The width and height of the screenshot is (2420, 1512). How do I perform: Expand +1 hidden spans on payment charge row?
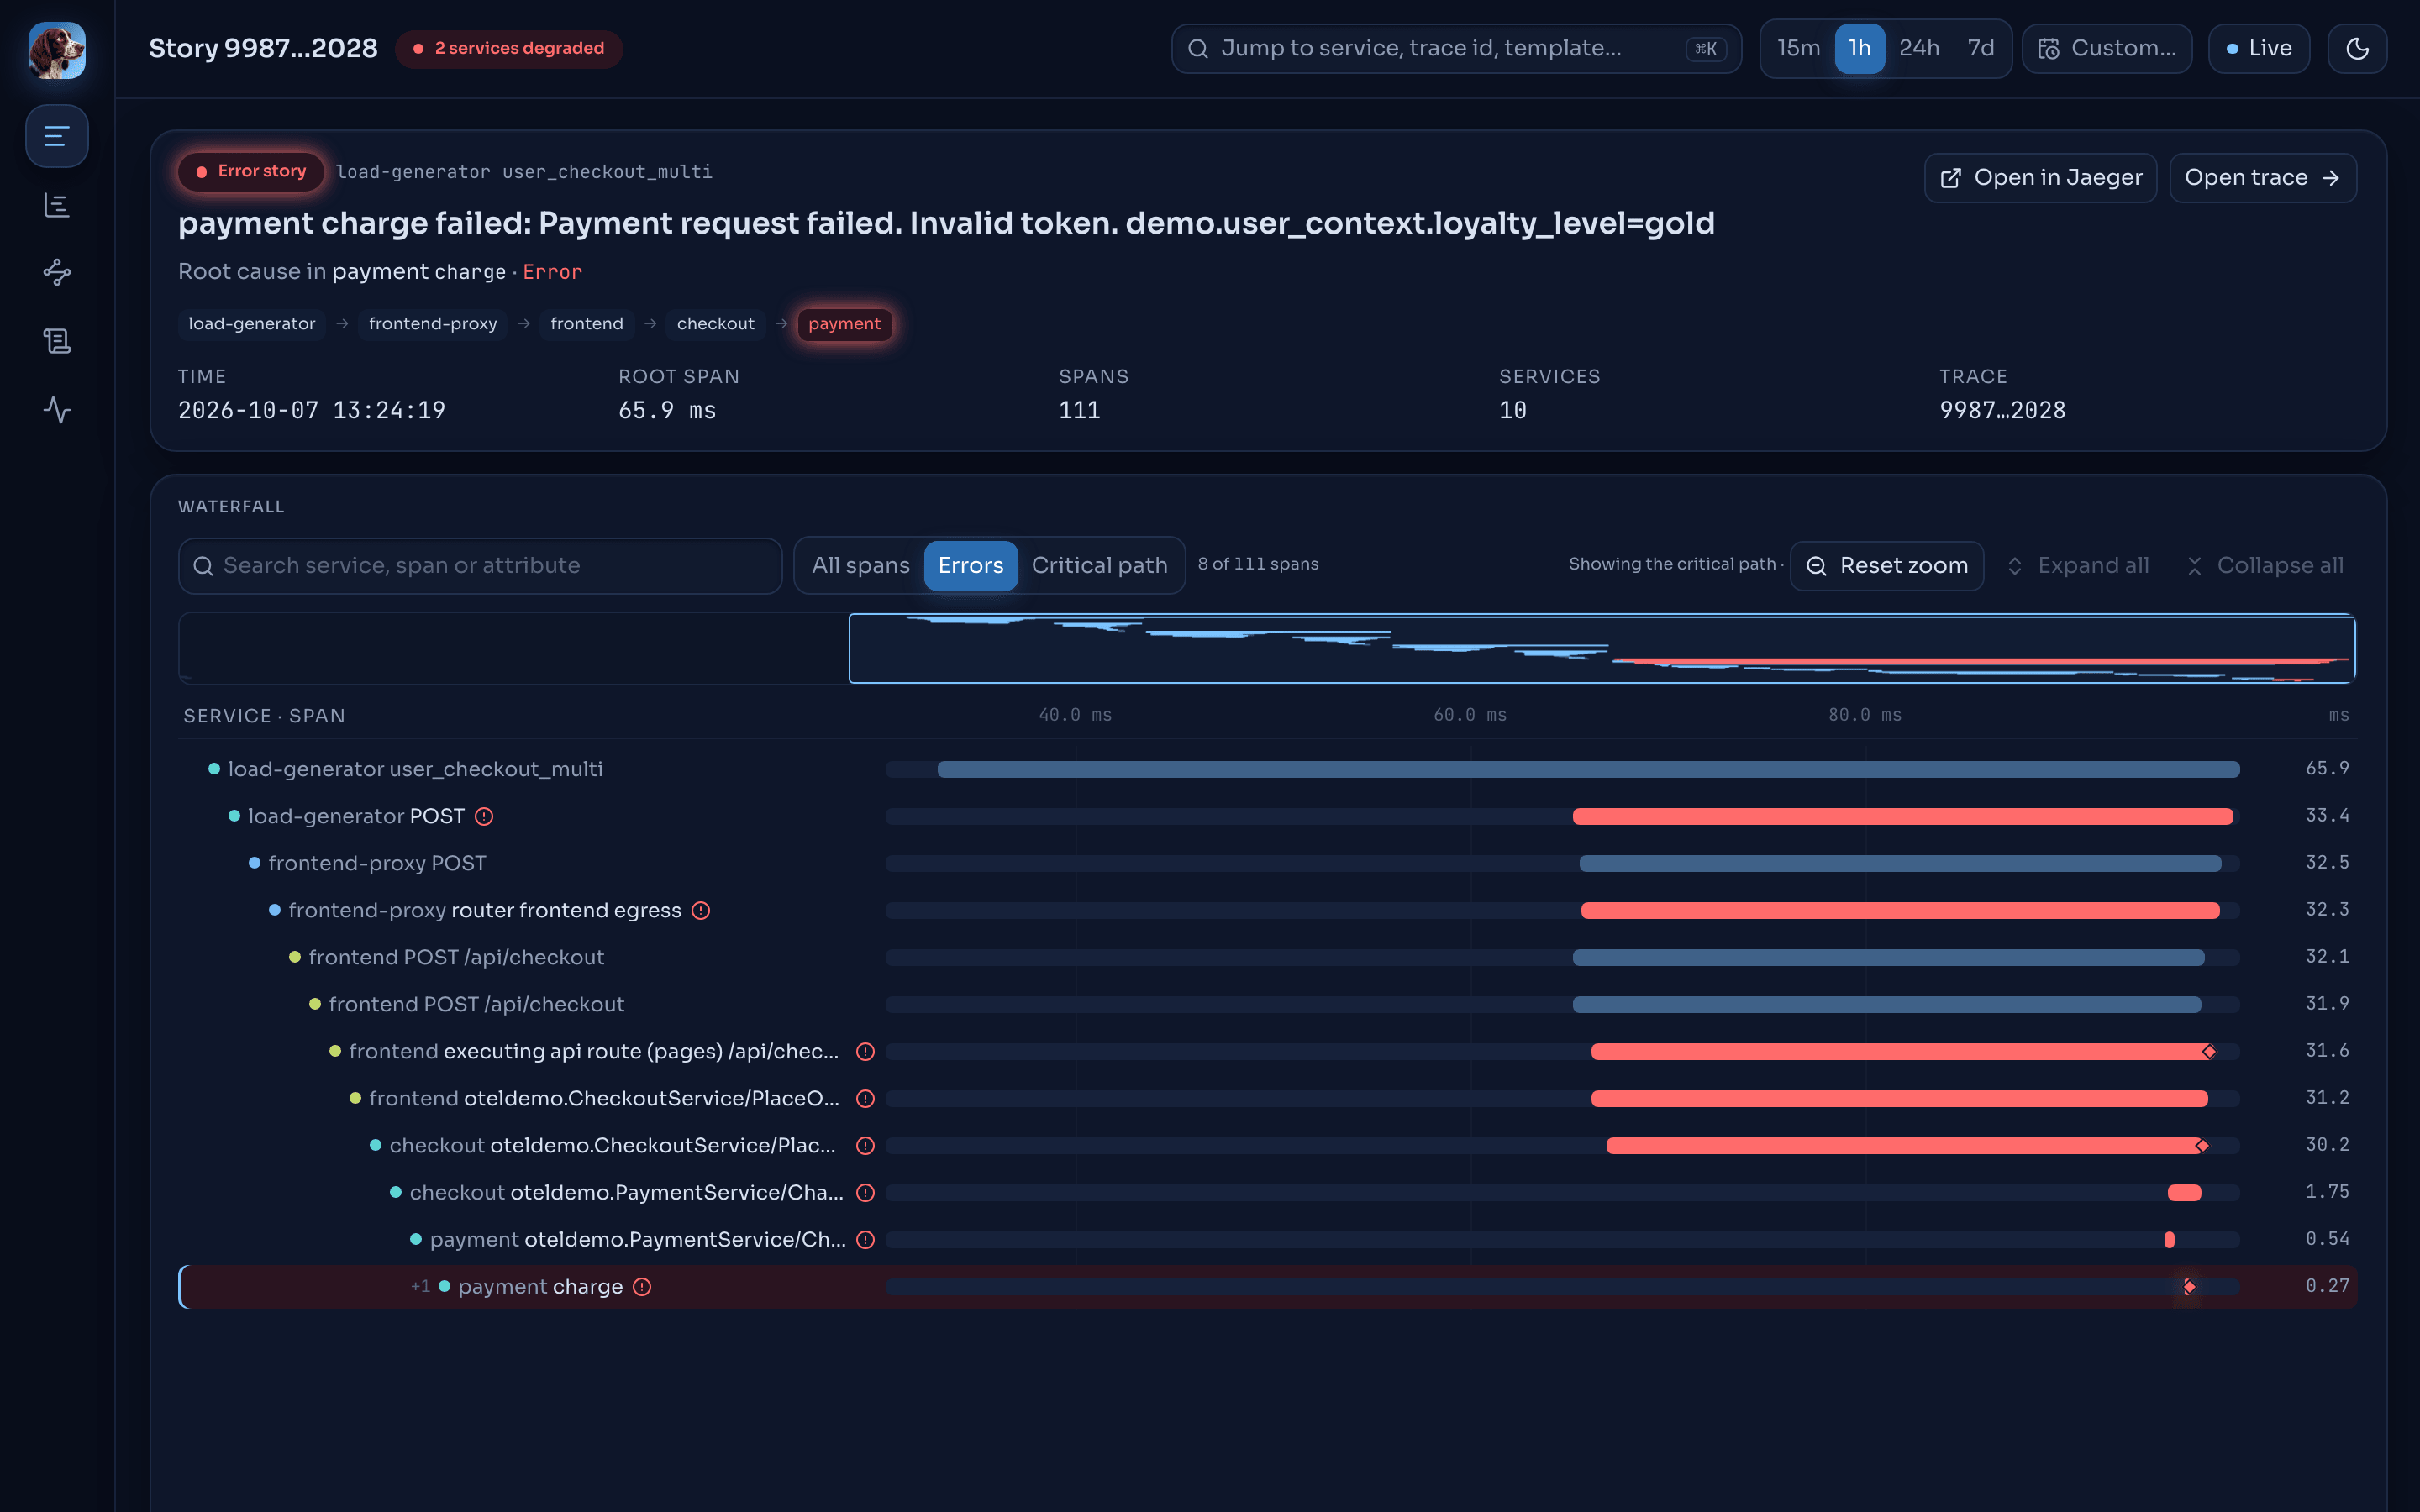420,1287
